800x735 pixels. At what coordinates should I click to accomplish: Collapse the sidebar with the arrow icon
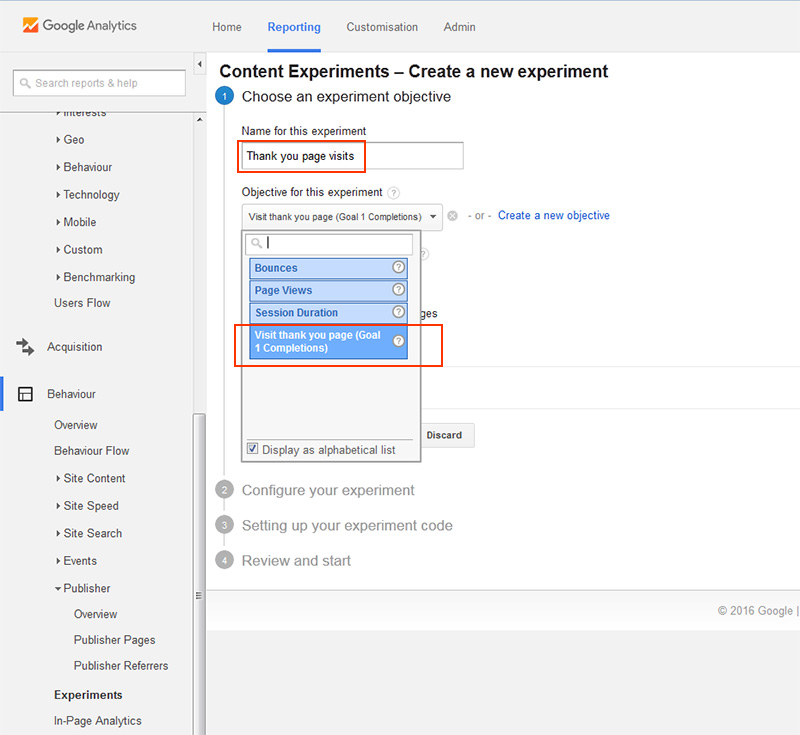(x=200, y=64)
